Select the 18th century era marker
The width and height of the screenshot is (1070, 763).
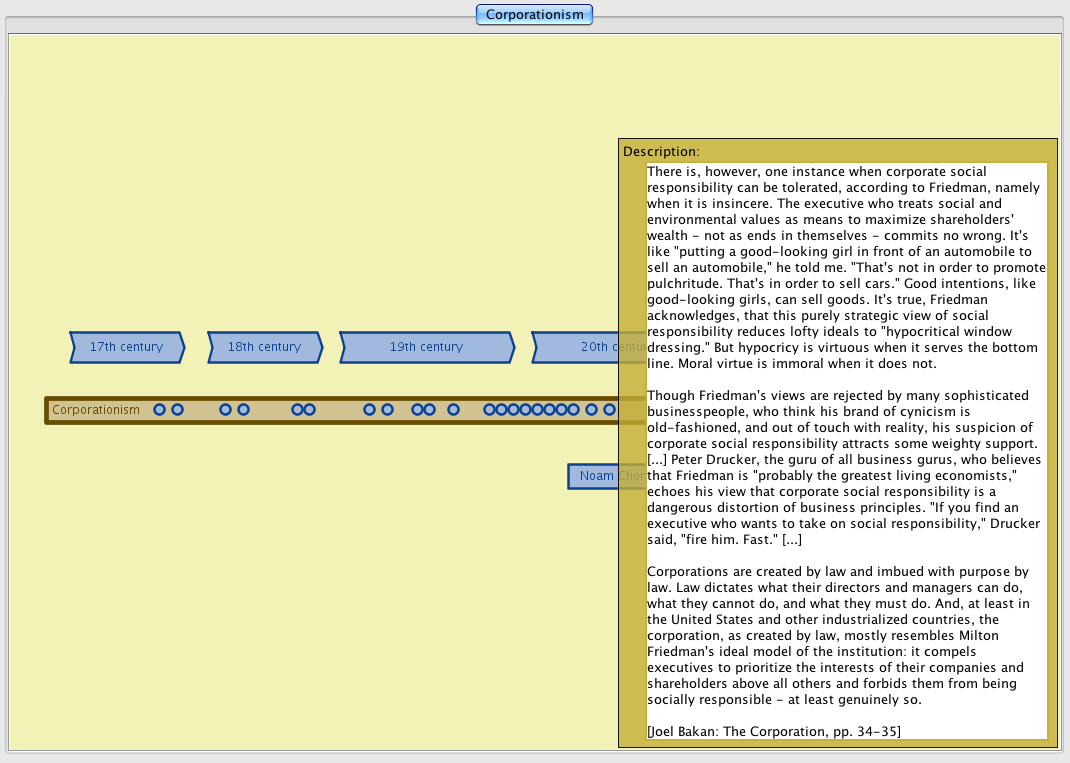pos(265,347)
